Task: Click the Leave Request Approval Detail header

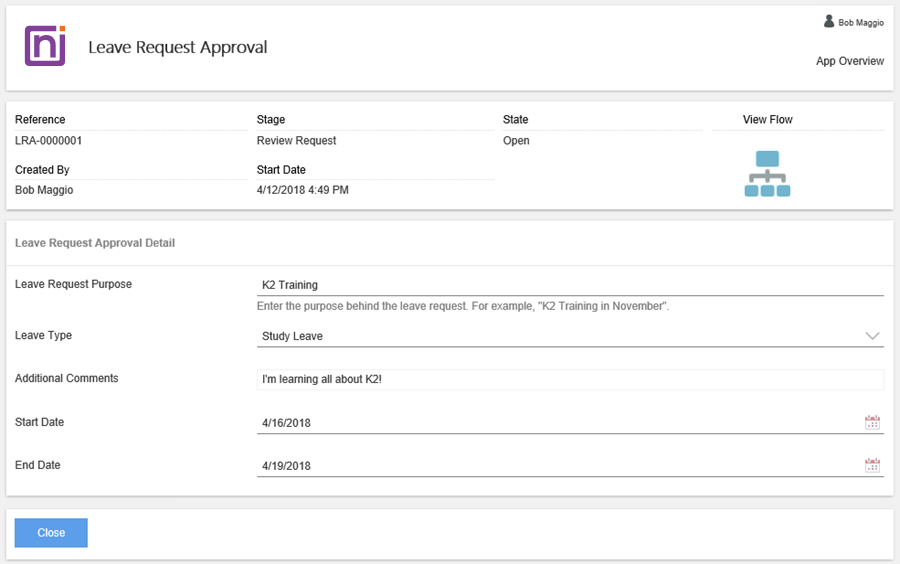Action: (95, 243)
